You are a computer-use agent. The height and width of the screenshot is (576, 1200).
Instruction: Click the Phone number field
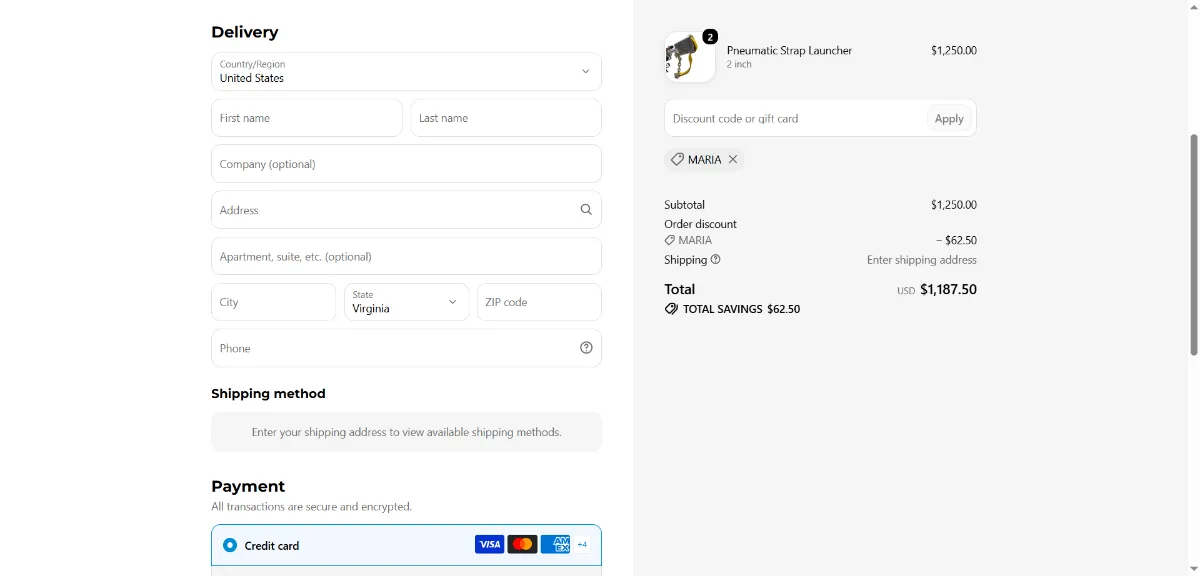[x=406, y=348]
